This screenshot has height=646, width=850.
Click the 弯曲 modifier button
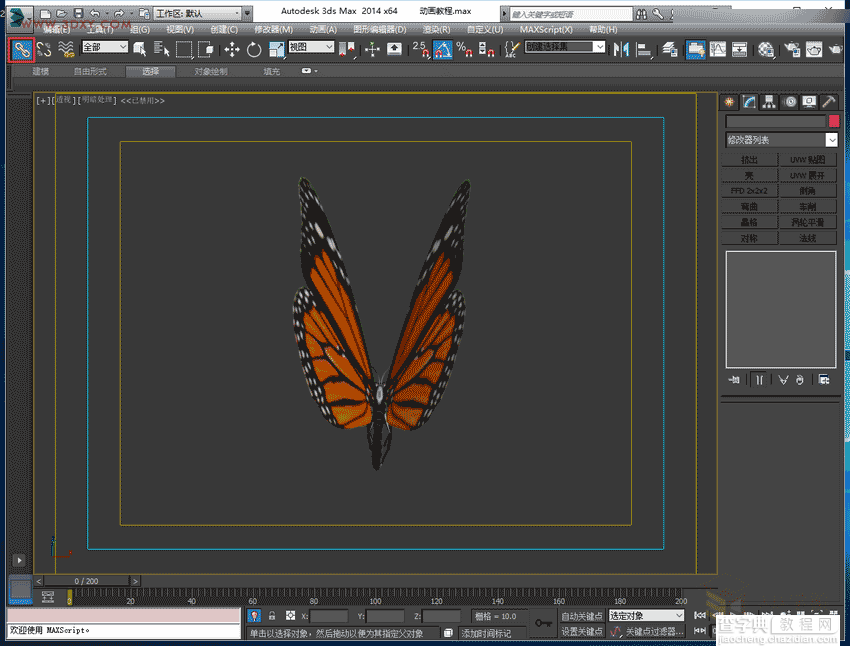point(749,206)
